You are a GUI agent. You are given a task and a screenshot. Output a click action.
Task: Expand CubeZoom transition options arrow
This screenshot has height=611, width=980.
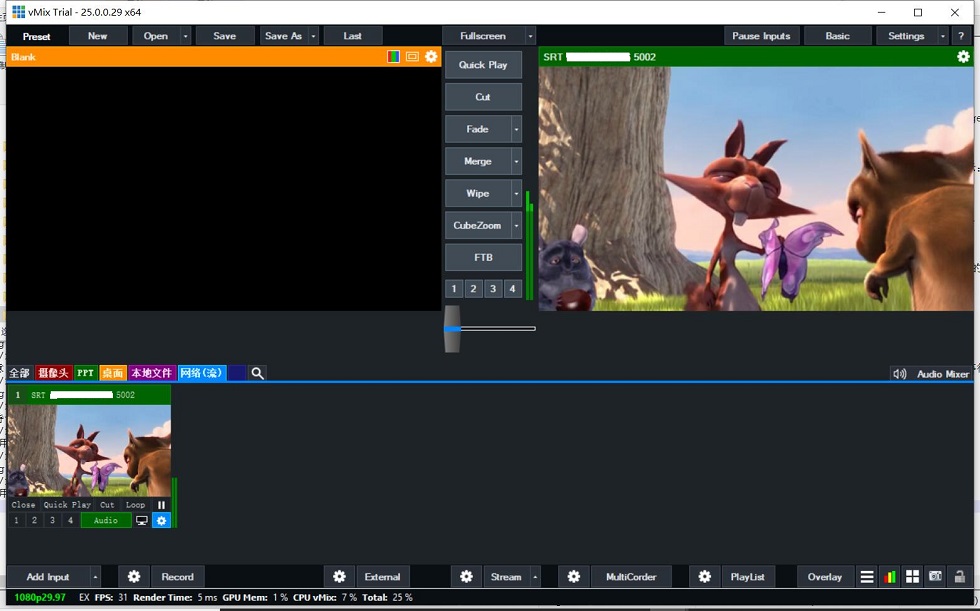click(x=516, y=226)
